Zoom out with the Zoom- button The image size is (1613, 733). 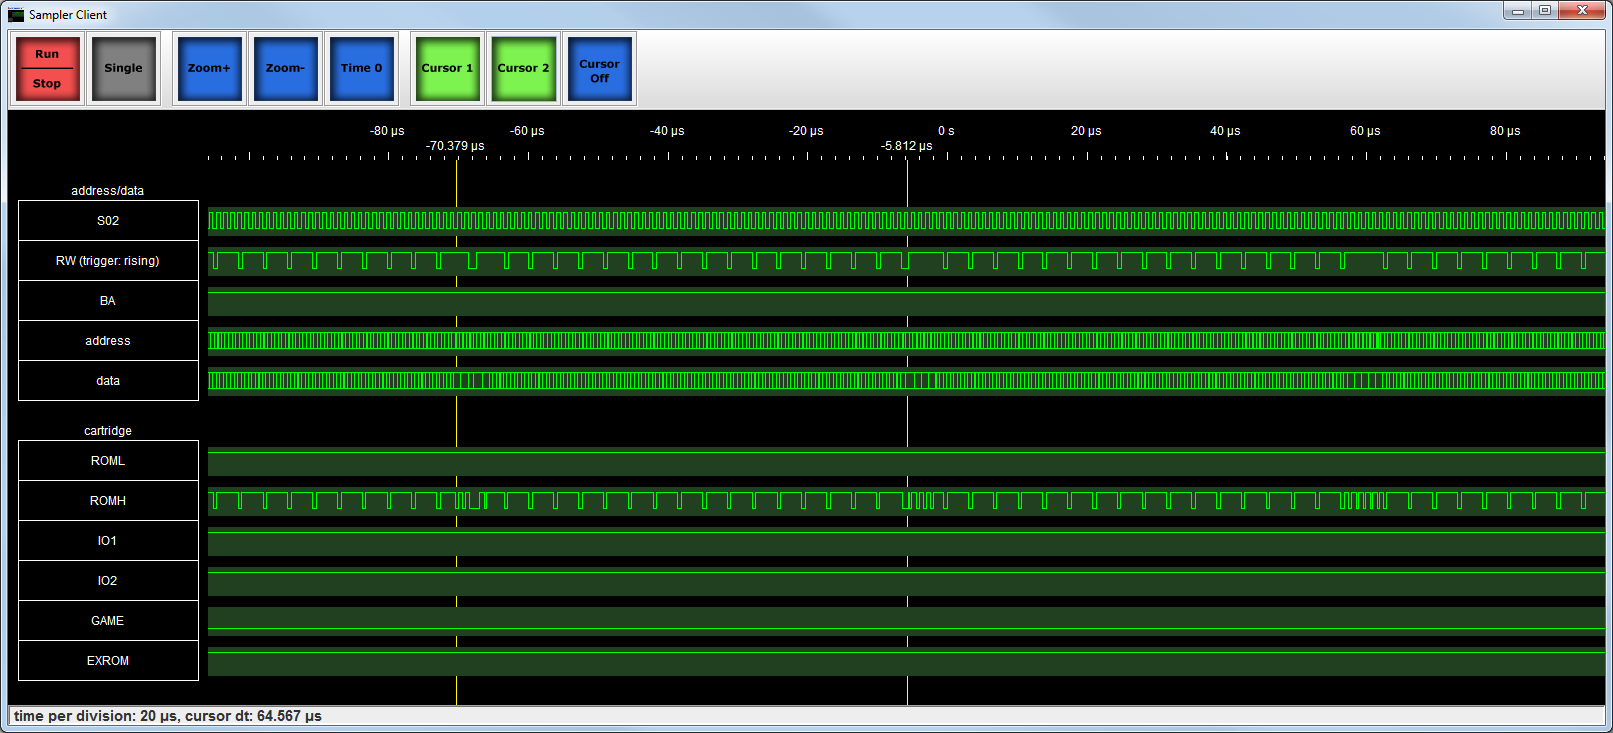[x=285, y=68]
